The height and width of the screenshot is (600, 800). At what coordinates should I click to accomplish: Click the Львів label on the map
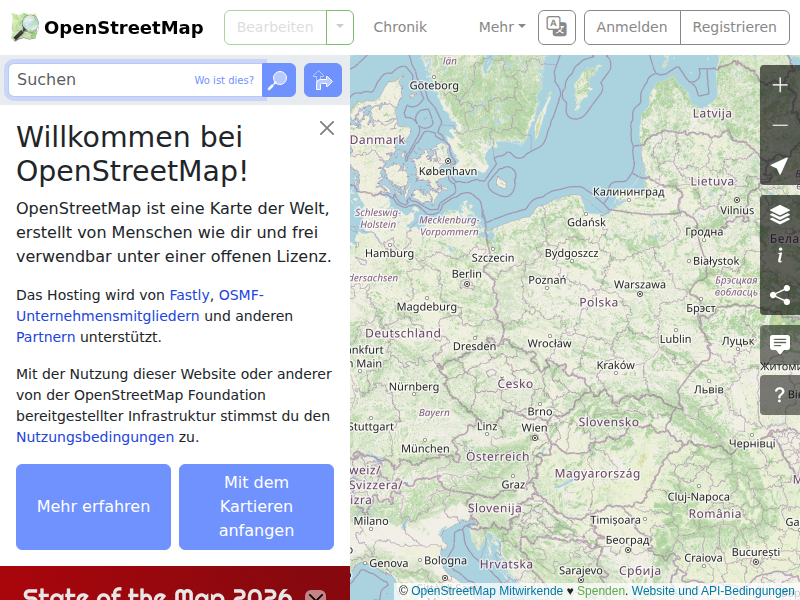(x=709, y=389)
